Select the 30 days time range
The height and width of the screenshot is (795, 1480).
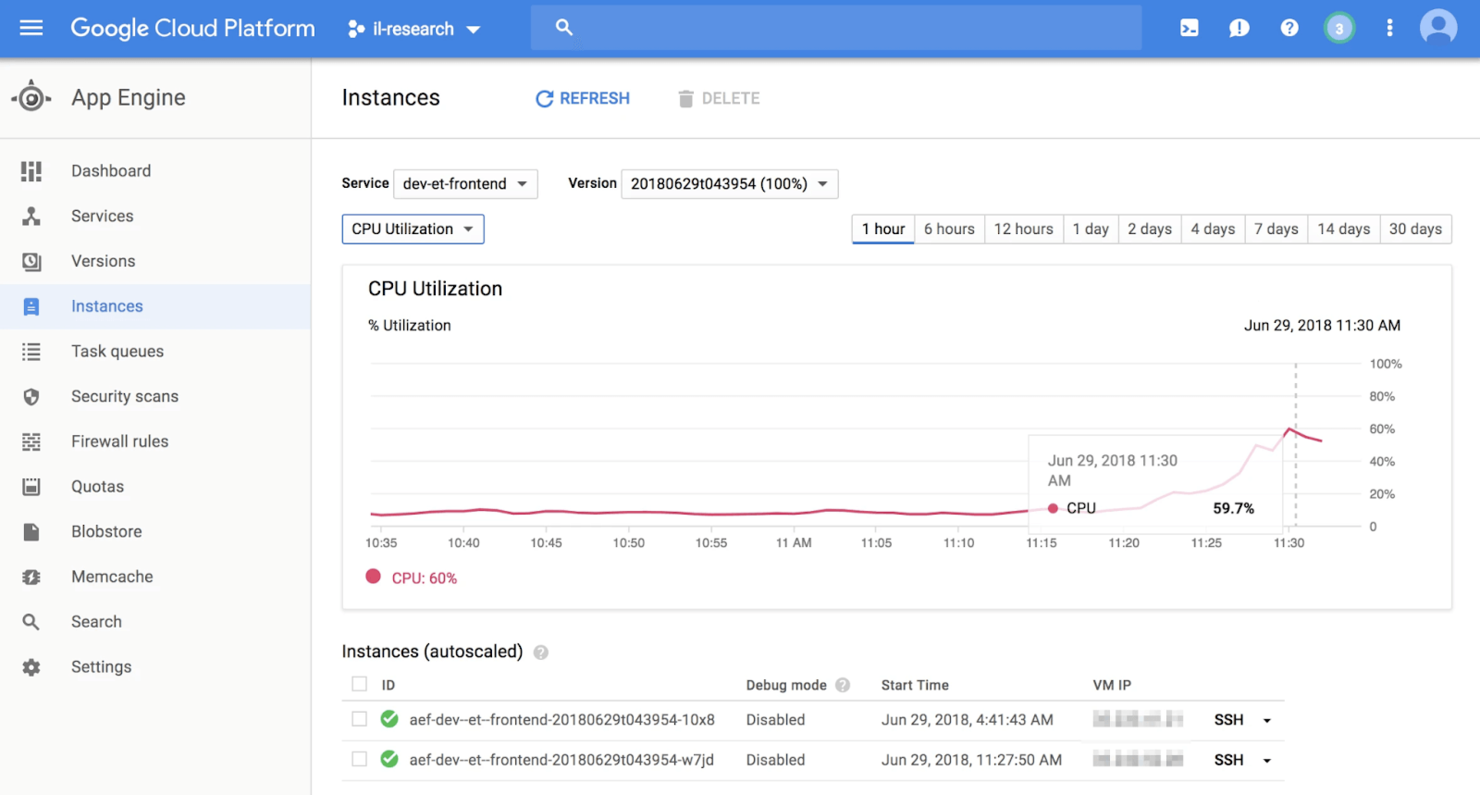tap(1415, 228)
